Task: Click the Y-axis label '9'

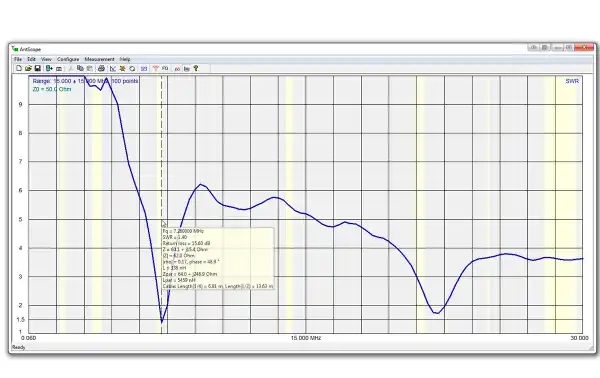Action: (x=21, y=104)
